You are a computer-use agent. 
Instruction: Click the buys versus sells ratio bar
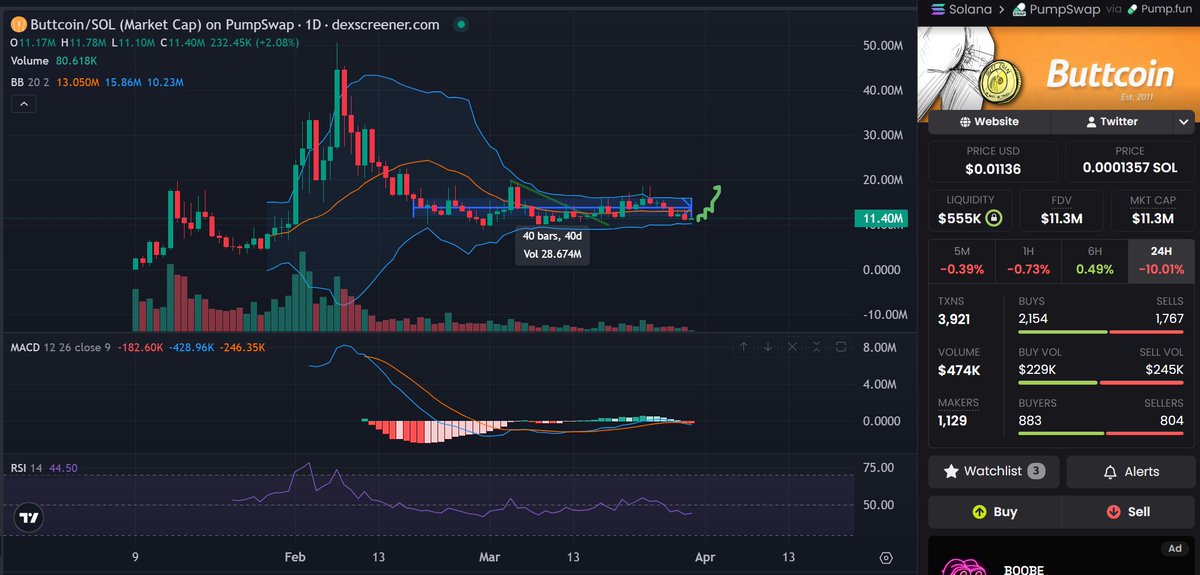(x=1101, y=332)
